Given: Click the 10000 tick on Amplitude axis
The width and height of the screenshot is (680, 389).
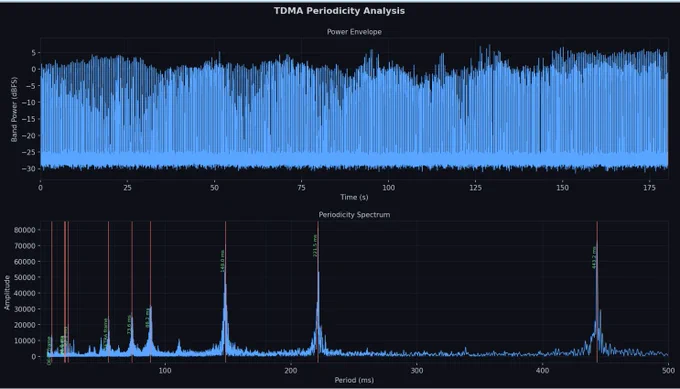Looking at the screenshot, I should pos(25,341).
